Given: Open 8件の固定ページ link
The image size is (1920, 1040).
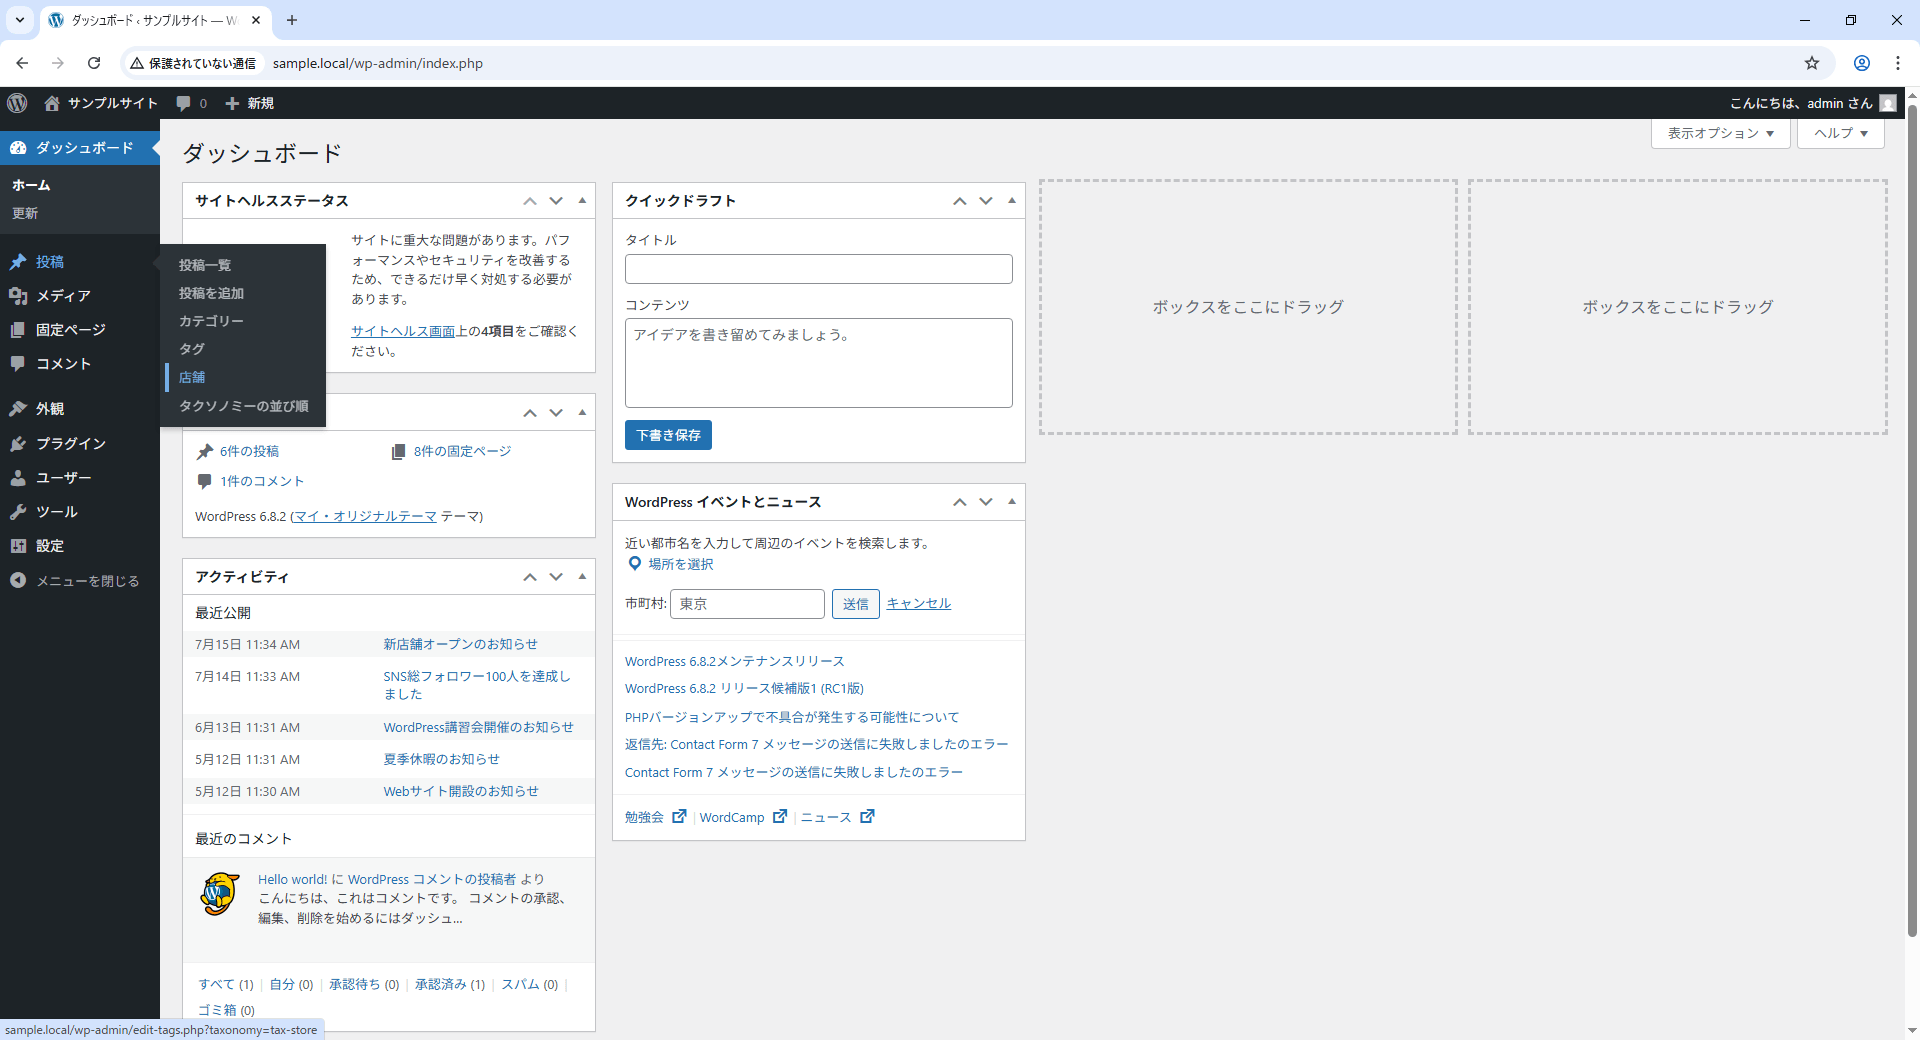Looking at the screenshot, I should 462,451.
